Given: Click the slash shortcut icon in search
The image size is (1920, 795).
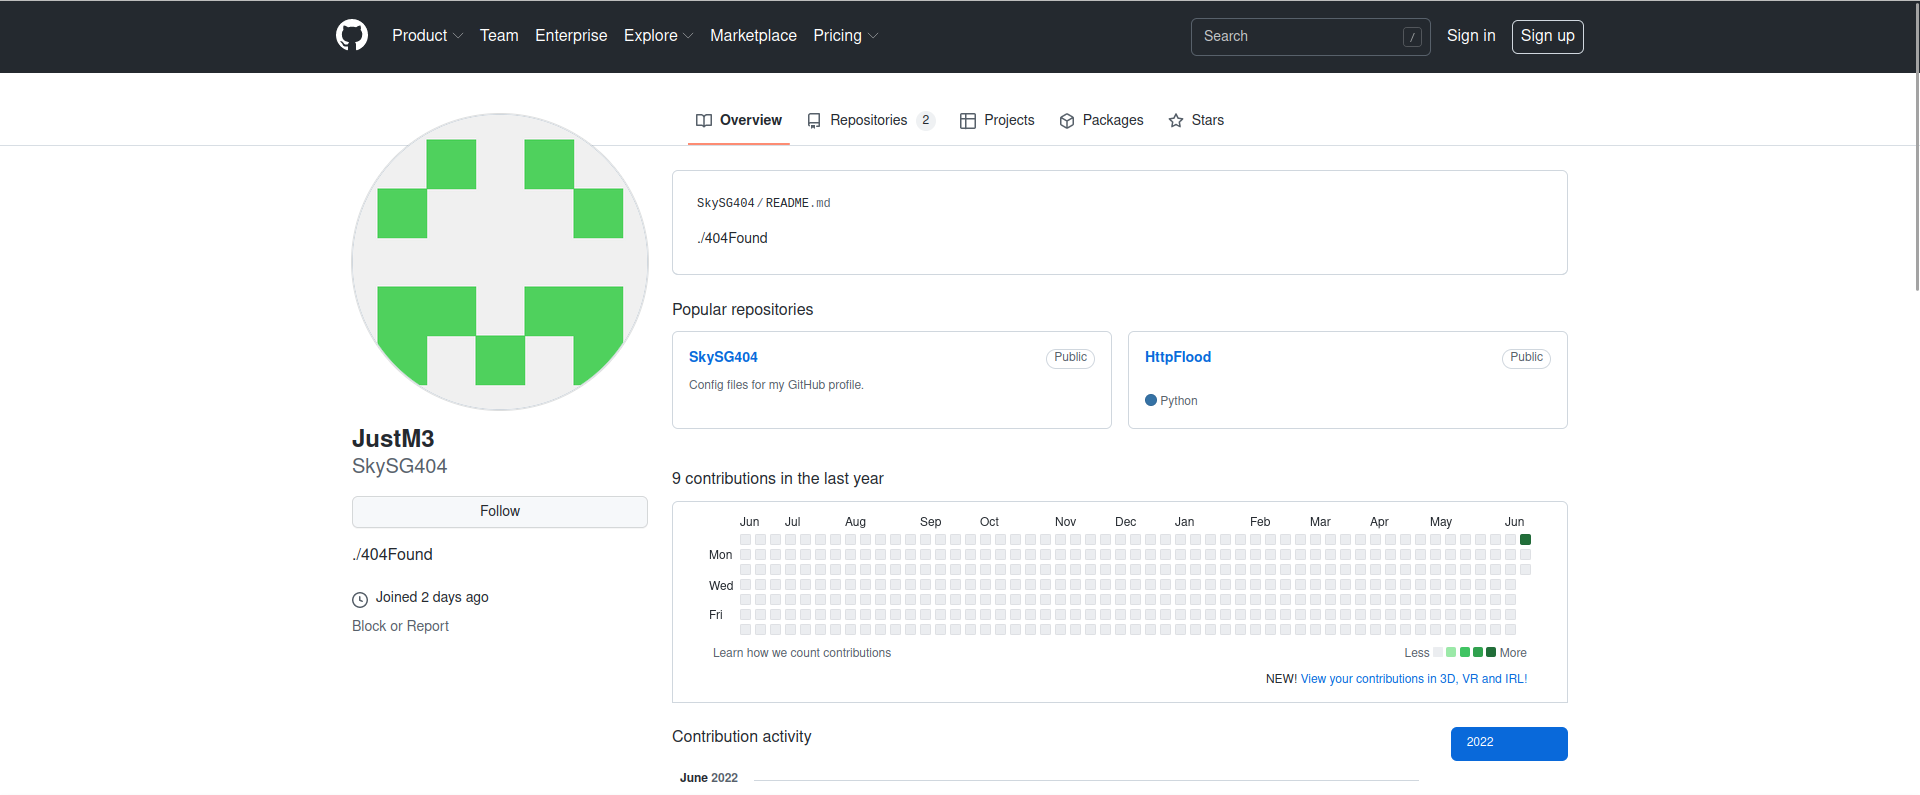Looking at the screenshot, I should (x=1412, y=37).
